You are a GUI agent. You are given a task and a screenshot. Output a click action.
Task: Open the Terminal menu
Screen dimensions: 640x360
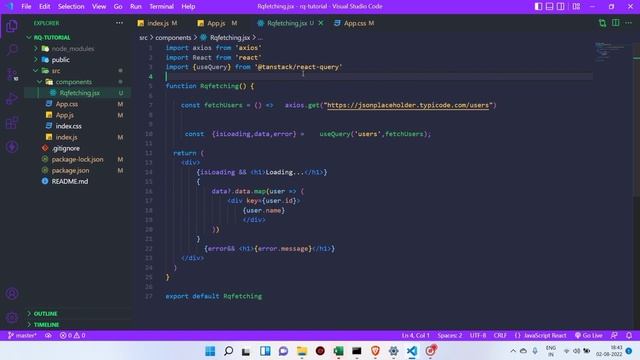pyautogui.click(x=161, y=7)
